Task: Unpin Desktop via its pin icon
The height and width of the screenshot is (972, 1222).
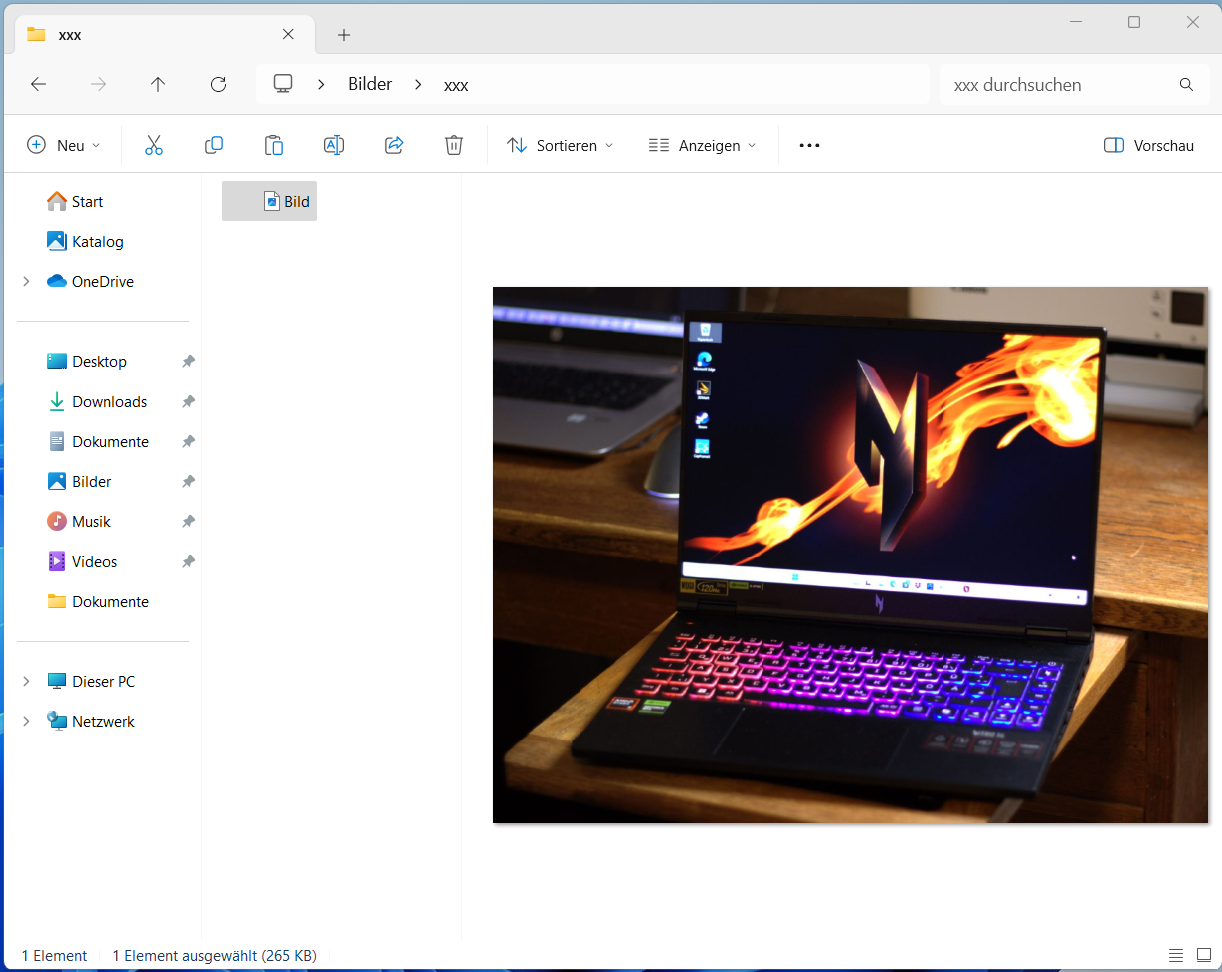Action: [x=188, y=362]
